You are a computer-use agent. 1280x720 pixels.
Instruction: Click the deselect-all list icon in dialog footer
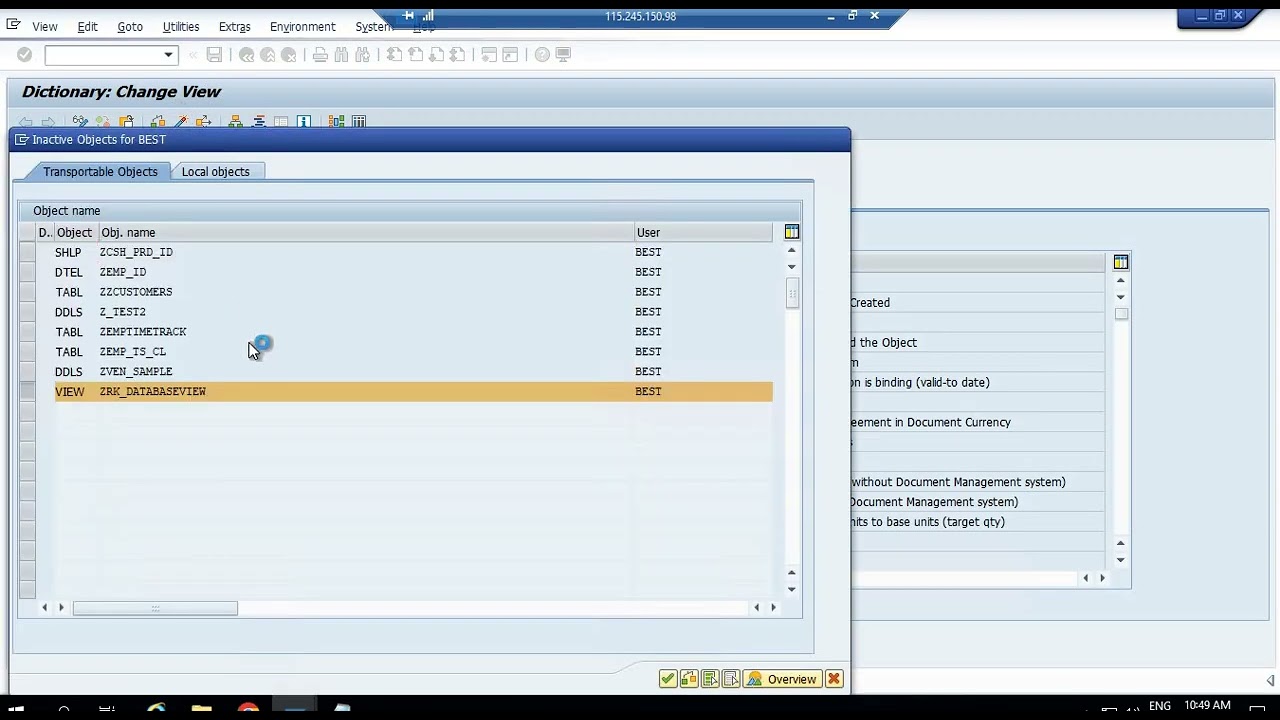click(x=731, y=679)
